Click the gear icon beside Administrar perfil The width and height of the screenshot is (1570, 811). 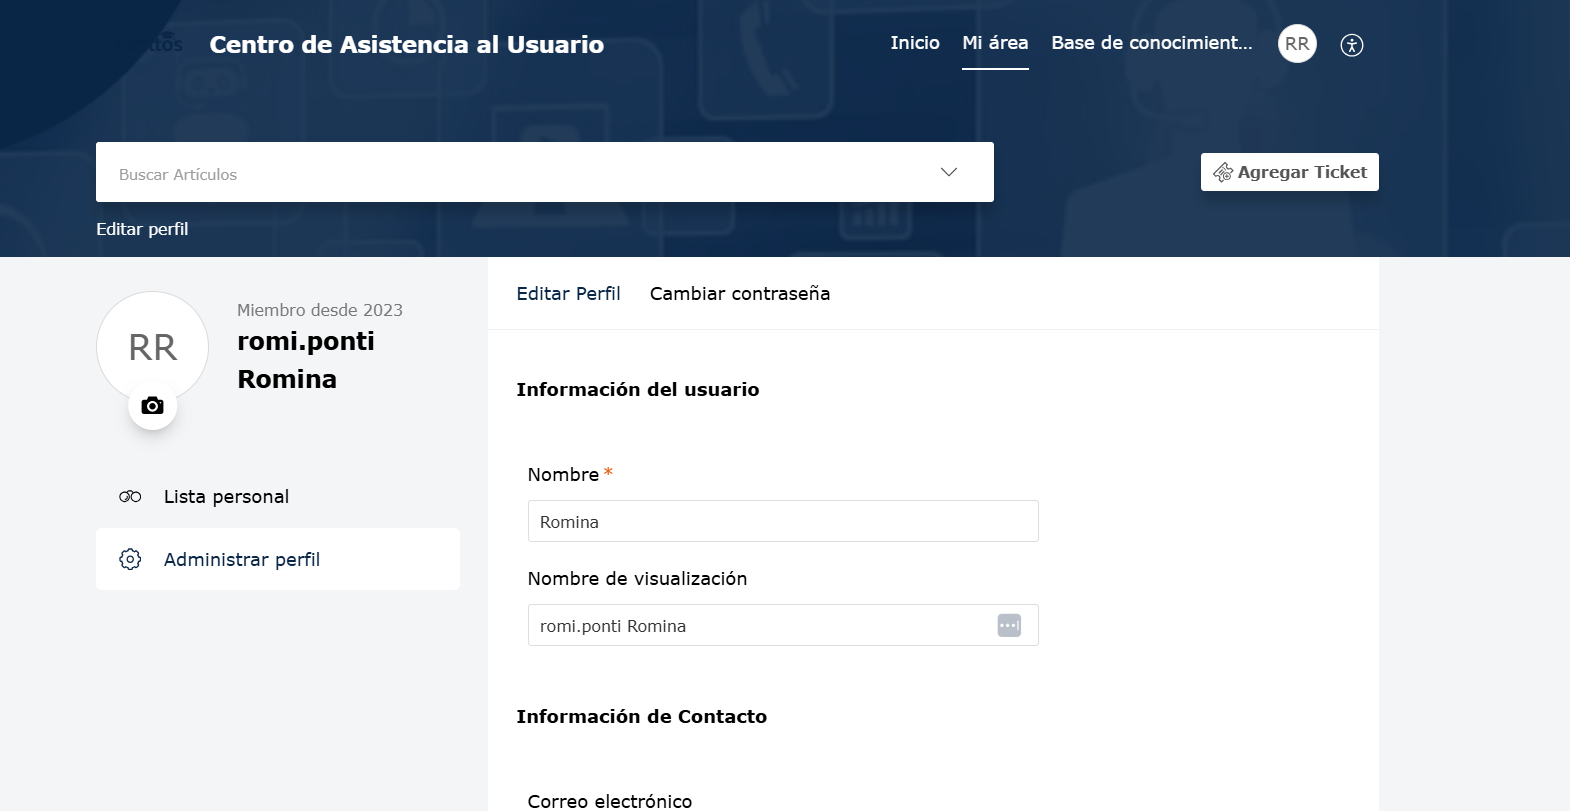click(x=130, y=559)
